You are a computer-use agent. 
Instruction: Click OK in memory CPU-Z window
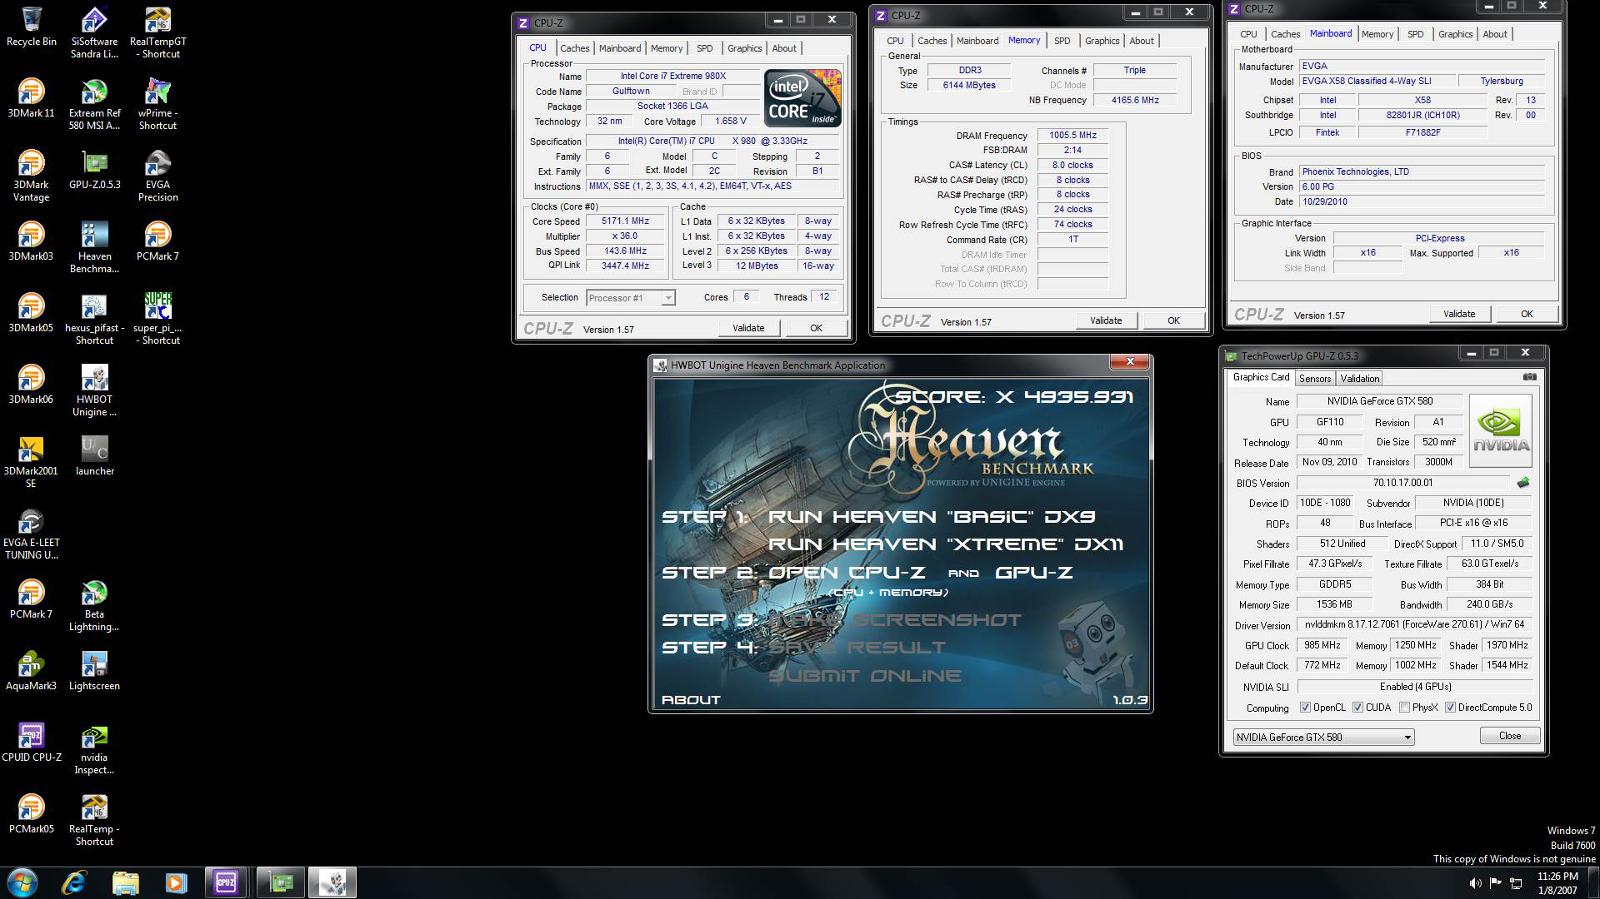coord(1174,321)
